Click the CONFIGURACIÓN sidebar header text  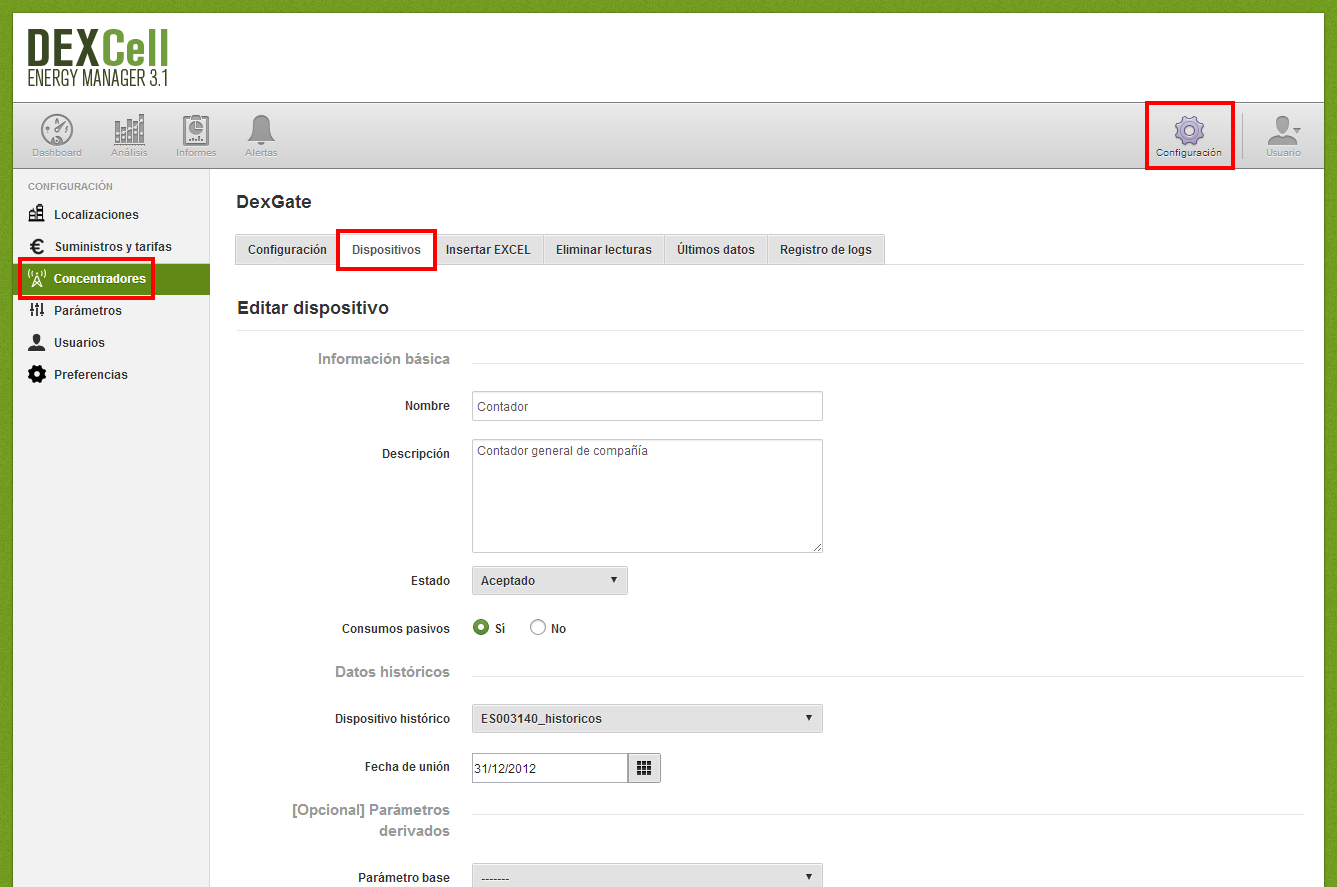click(70, 187)
